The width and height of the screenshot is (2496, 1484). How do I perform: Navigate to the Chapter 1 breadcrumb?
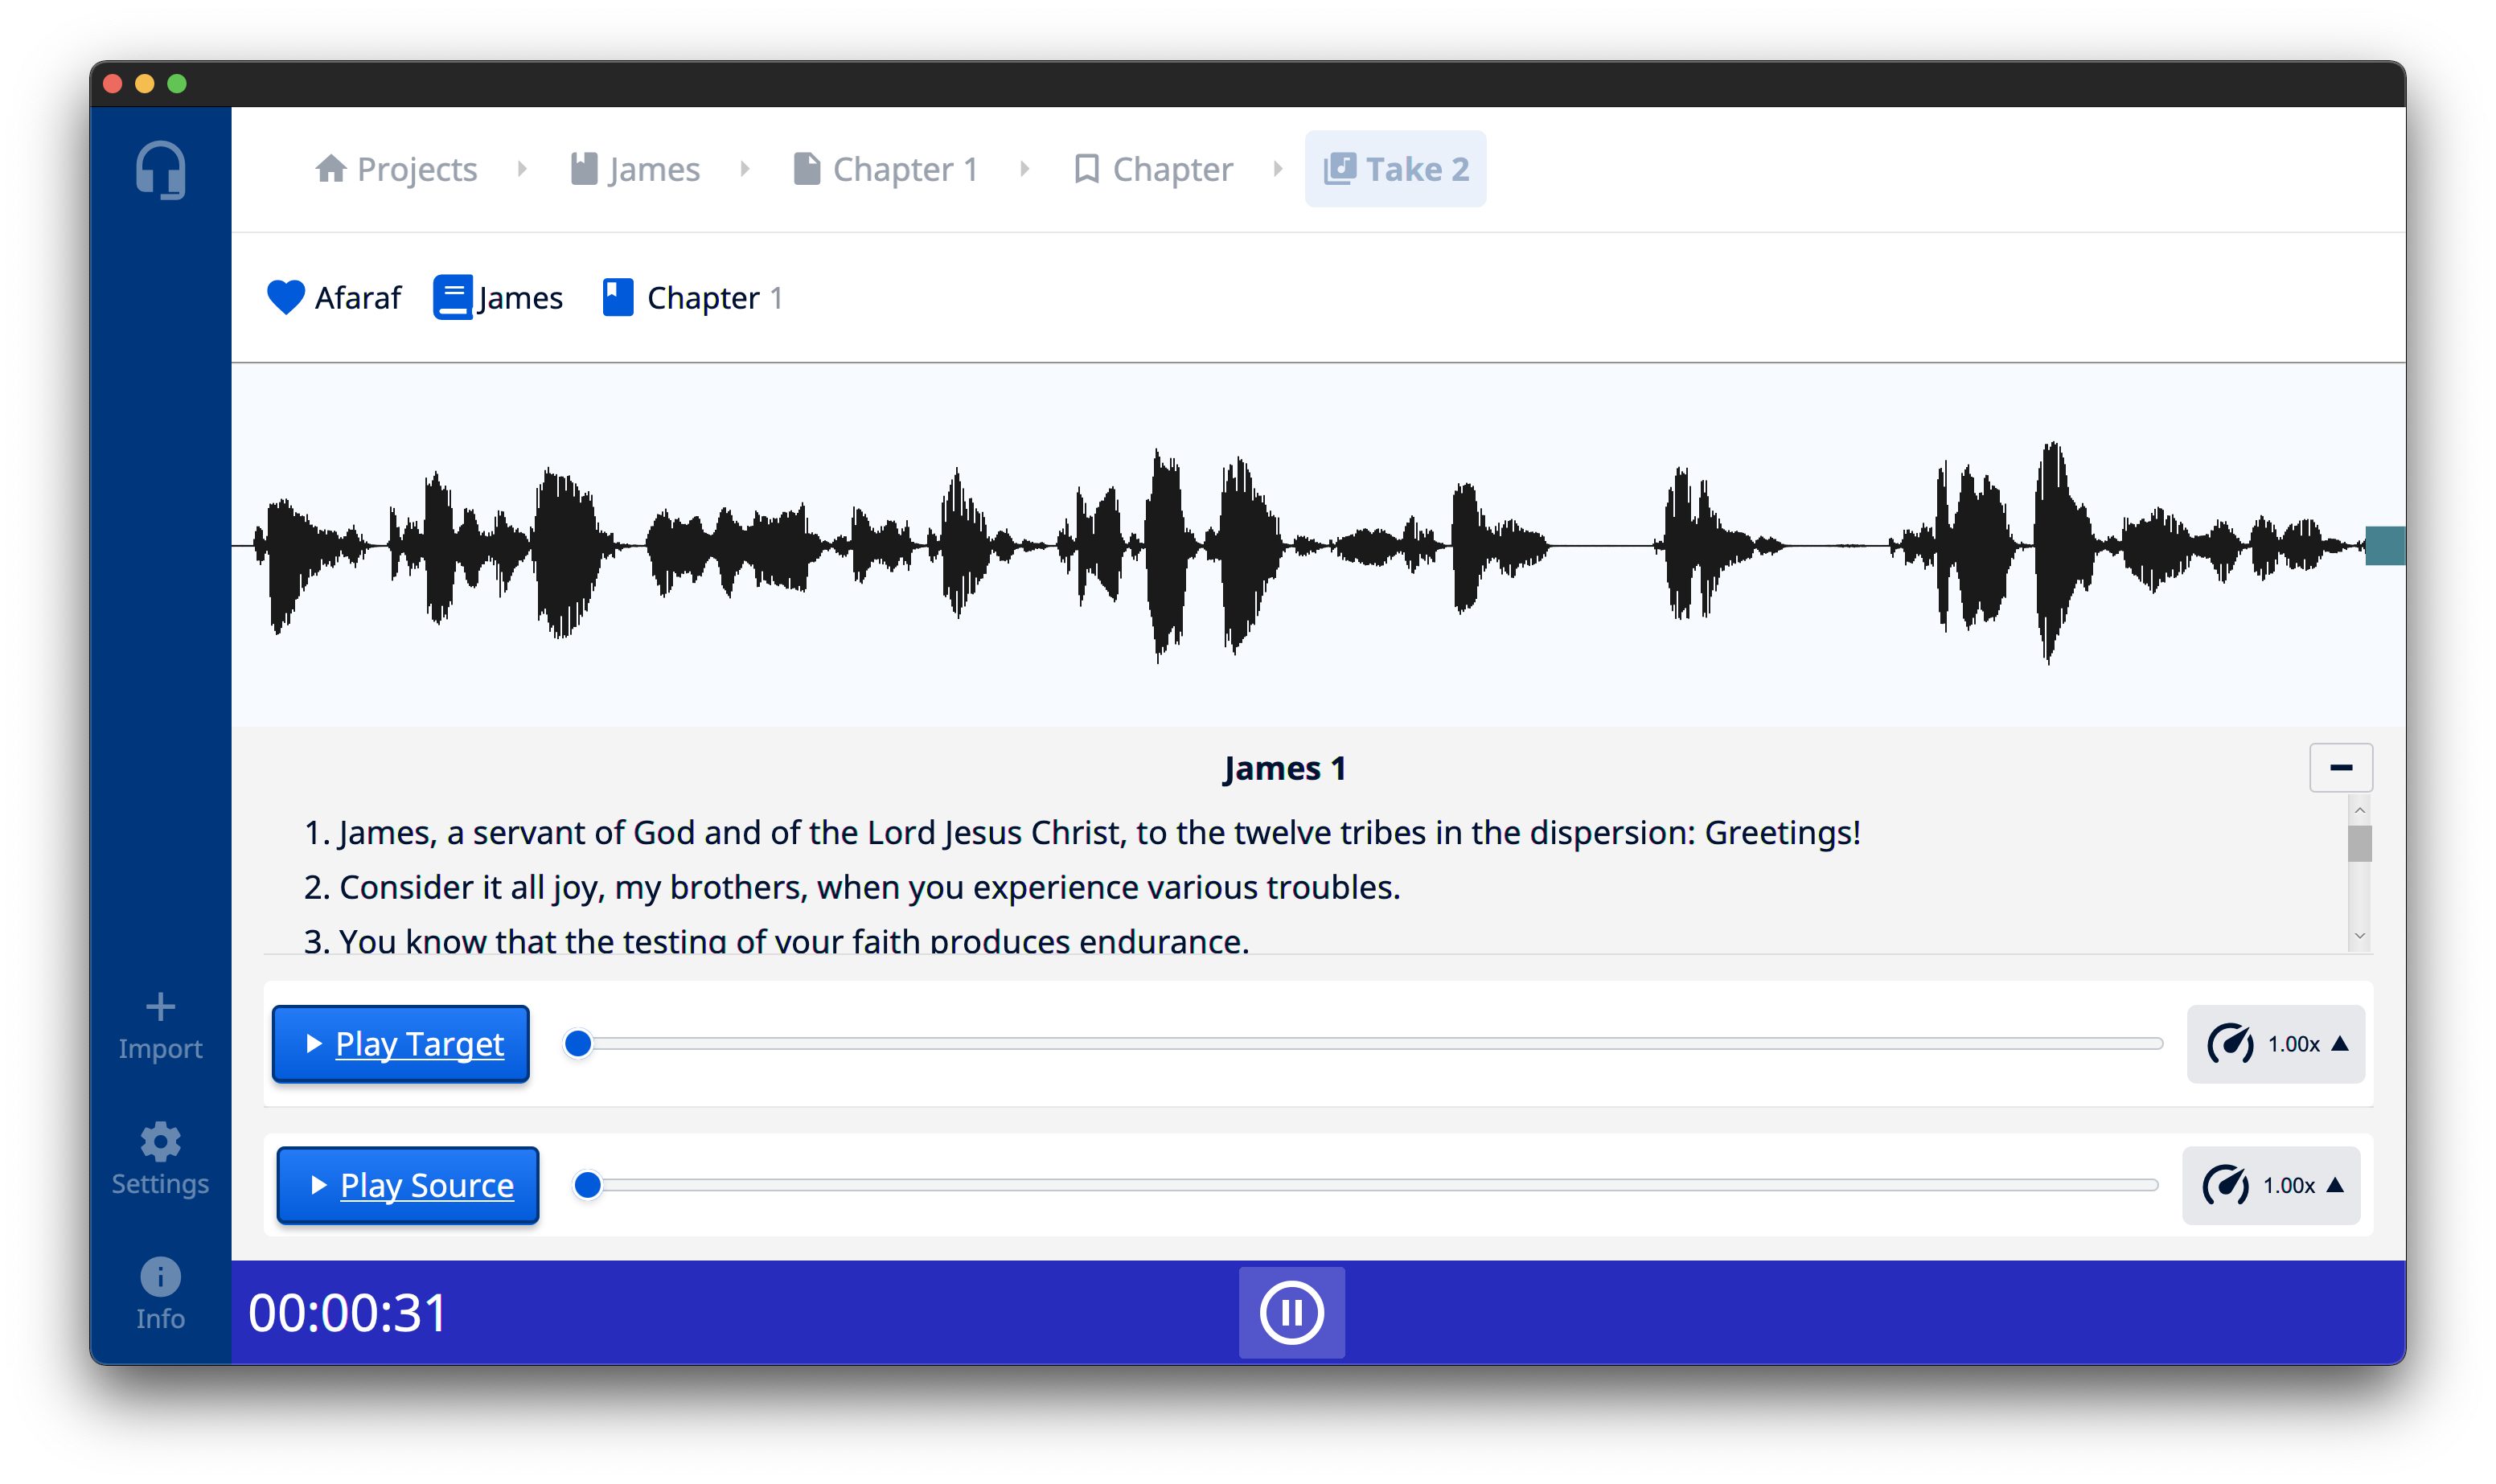(885, 169)
